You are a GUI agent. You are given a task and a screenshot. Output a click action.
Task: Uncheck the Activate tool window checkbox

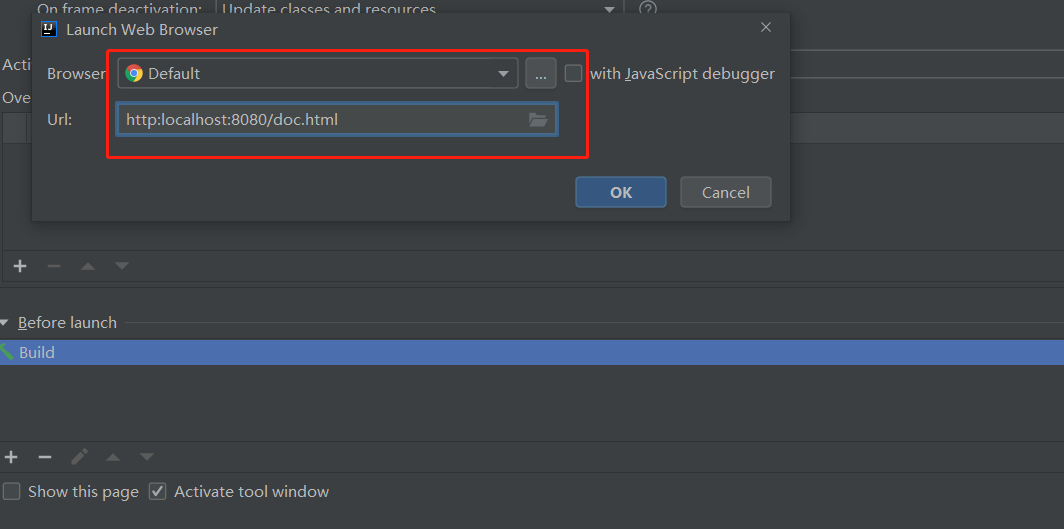(157, 492)
